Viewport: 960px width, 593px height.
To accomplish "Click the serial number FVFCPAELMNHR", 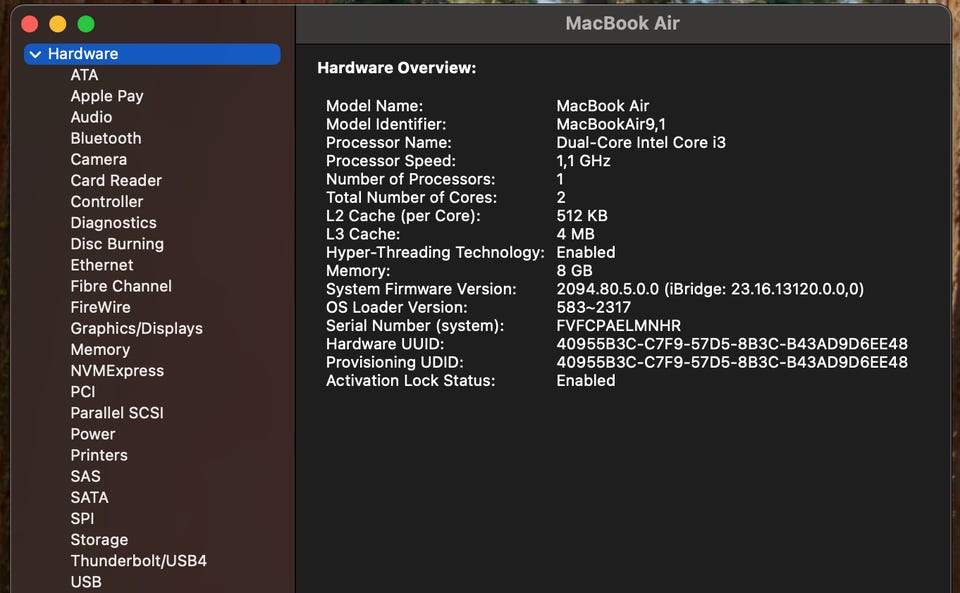I will coord(618,326).
